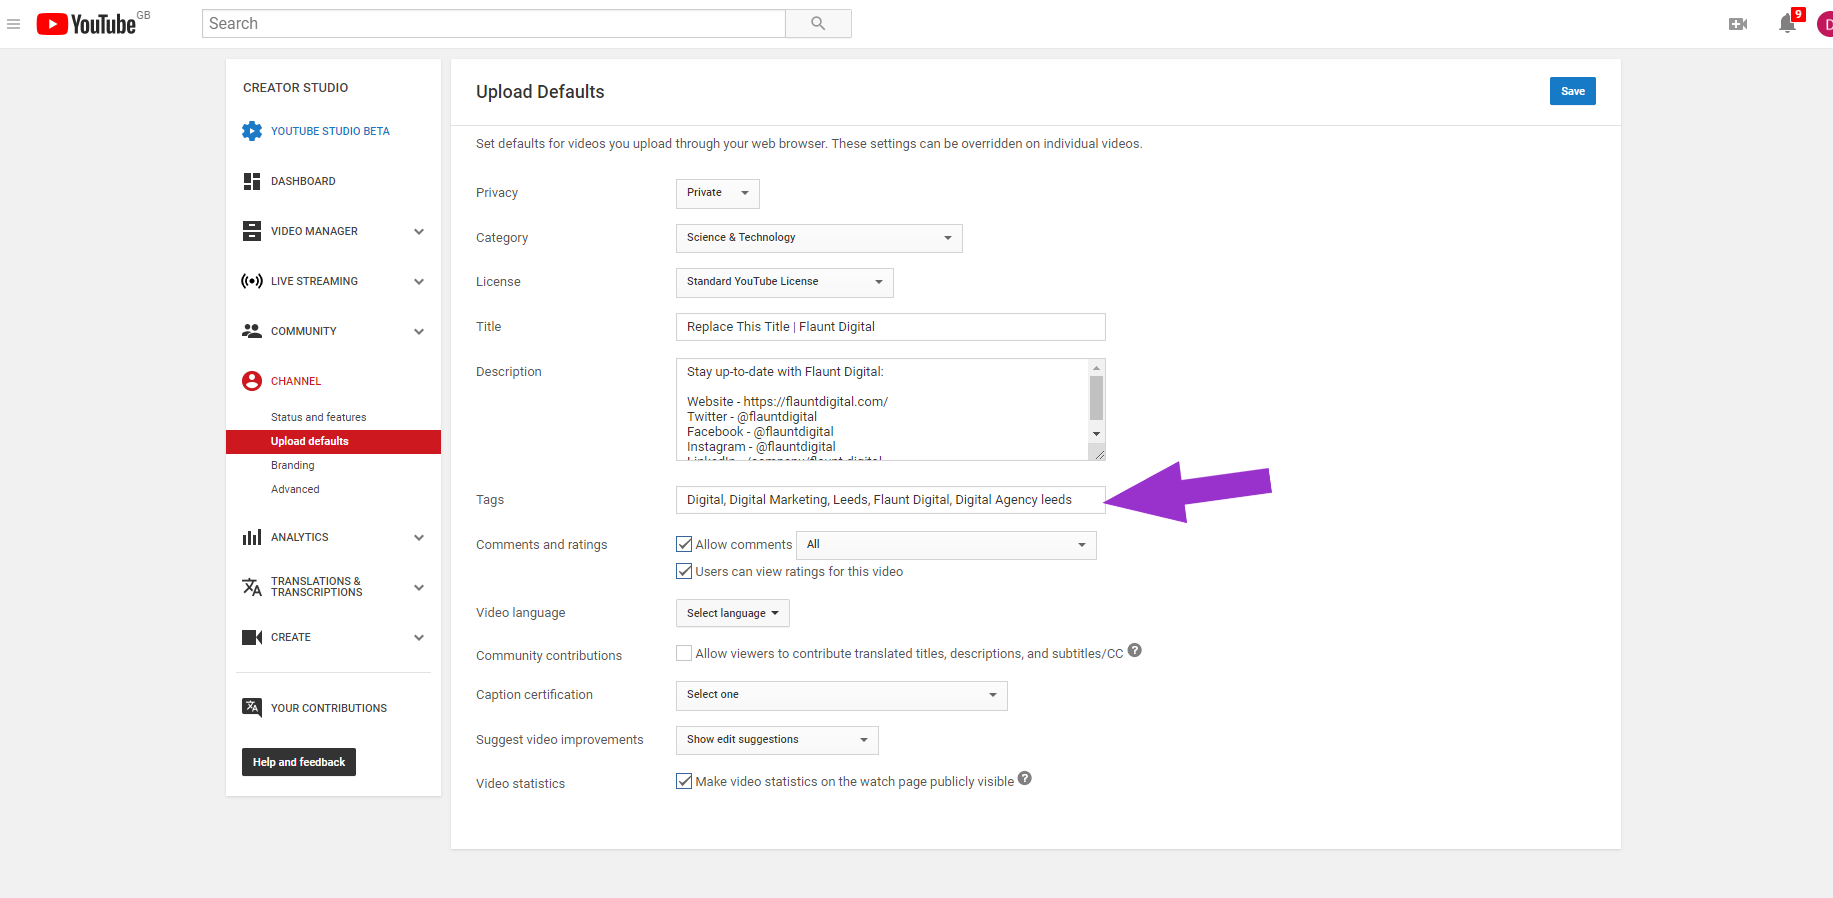Expand the Create section chevron
The height and width of the screenshot is (898, 1833).
(x=419, y=637)
